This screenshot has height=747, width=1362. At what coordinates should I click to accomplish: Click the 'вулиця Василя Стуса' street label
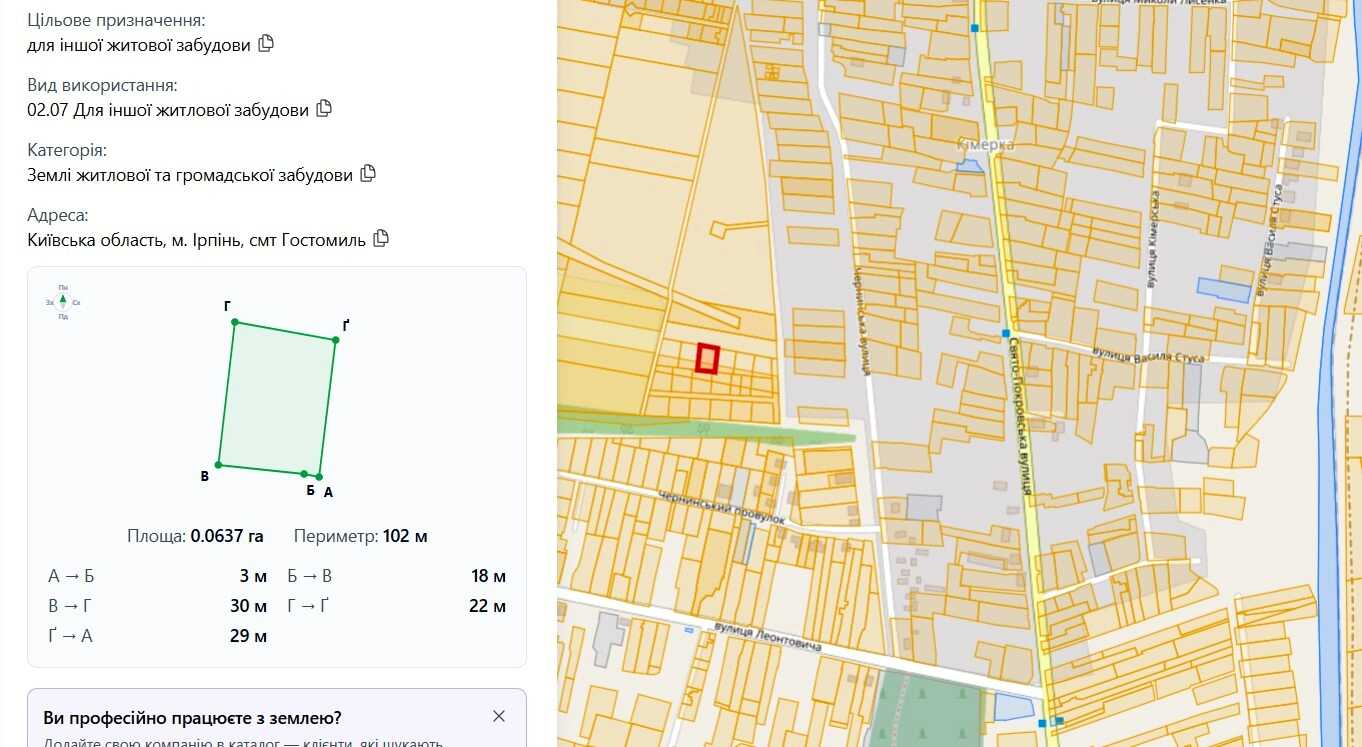(x=1149, y=354)
